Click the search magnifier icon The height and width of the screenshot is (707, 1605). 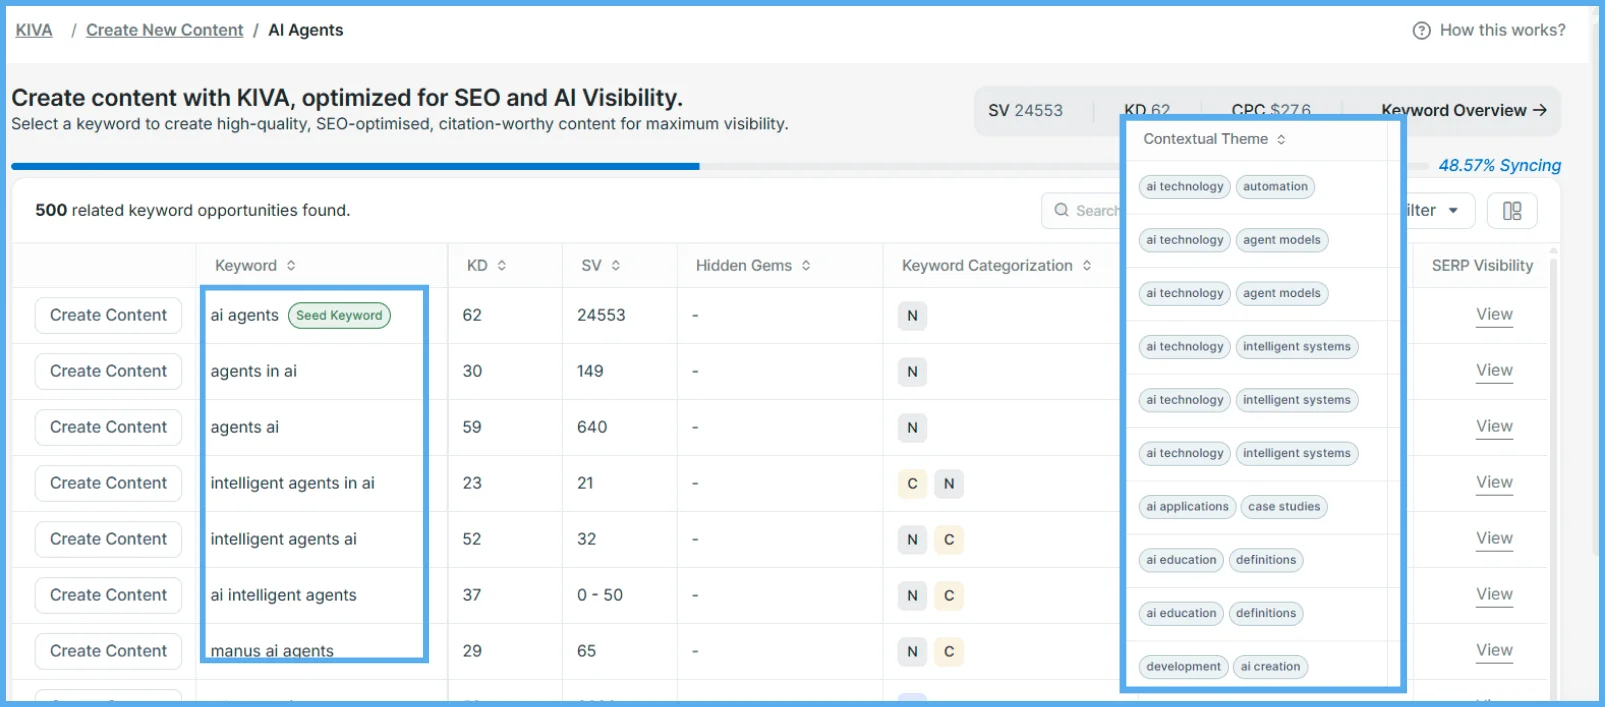[x=1062, y=210]
